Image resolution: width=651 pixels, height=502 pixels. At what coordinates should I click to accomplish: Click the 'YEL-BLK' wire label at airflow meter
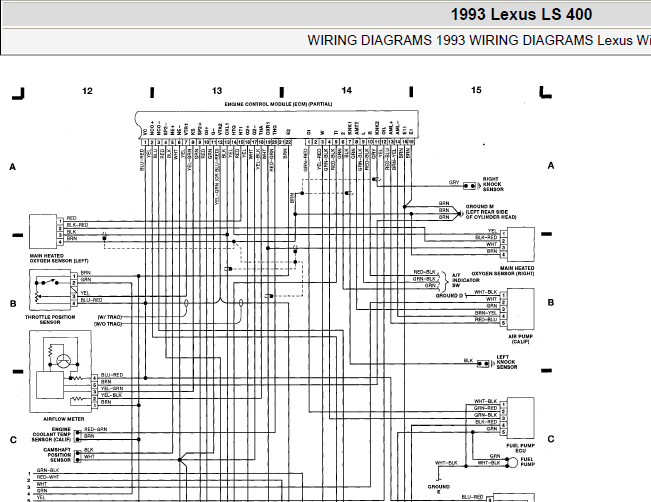pyautogui.click(x=111, y=395)
